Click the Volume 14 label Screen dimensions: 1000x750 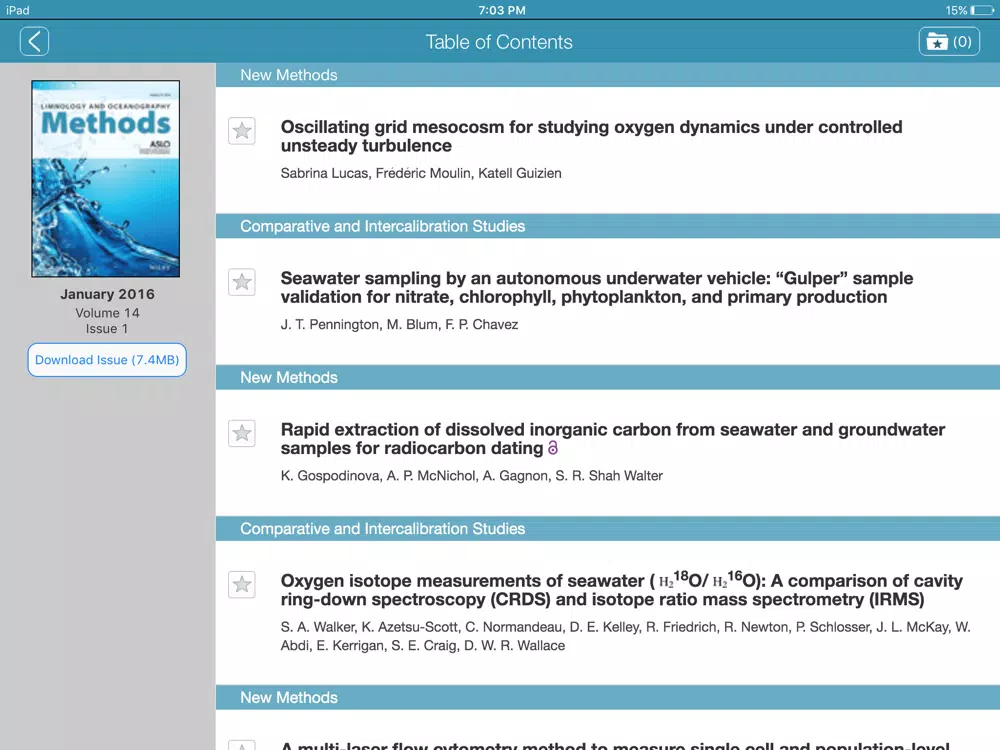click(107, 313)
